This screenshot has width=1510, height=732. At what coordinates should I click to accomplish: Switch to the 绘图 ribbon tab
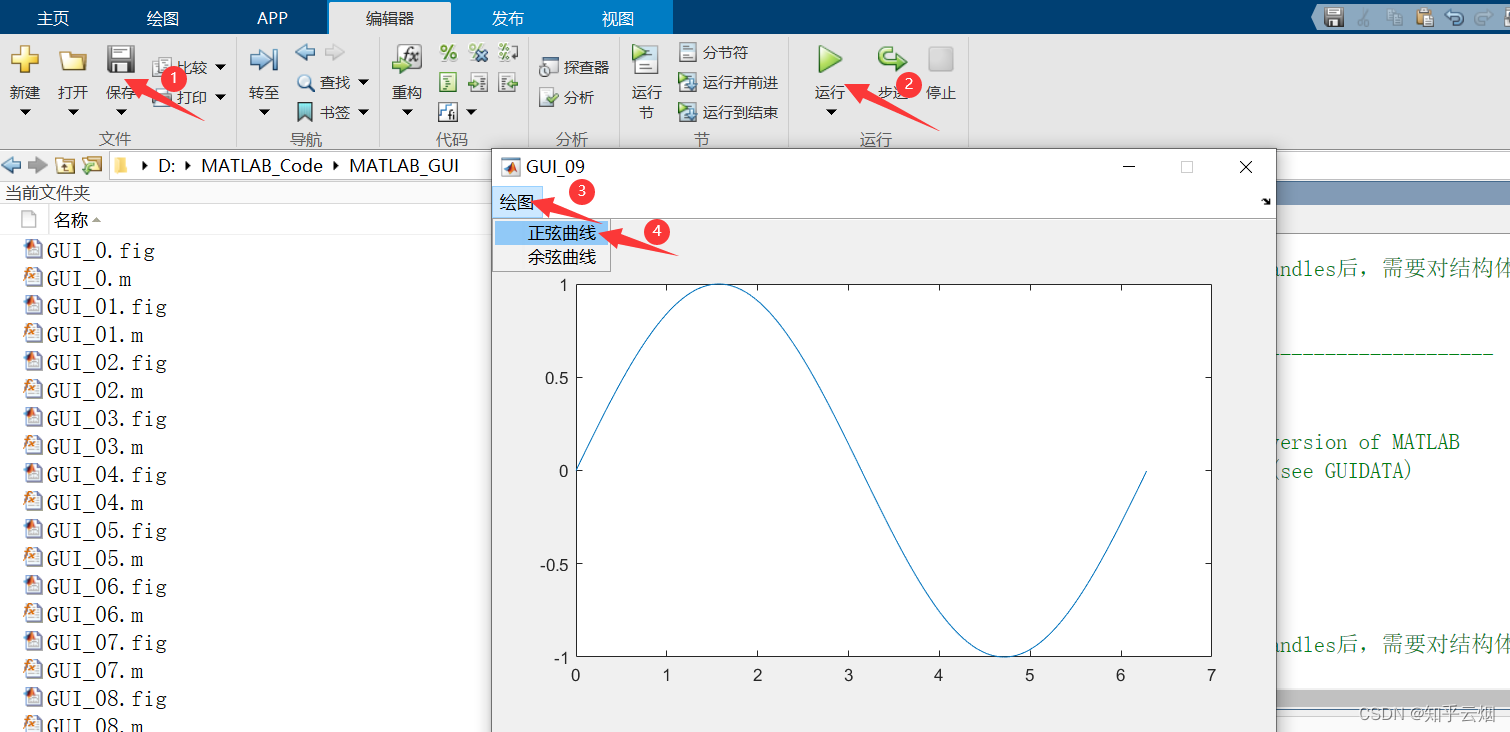coord(162,18)
